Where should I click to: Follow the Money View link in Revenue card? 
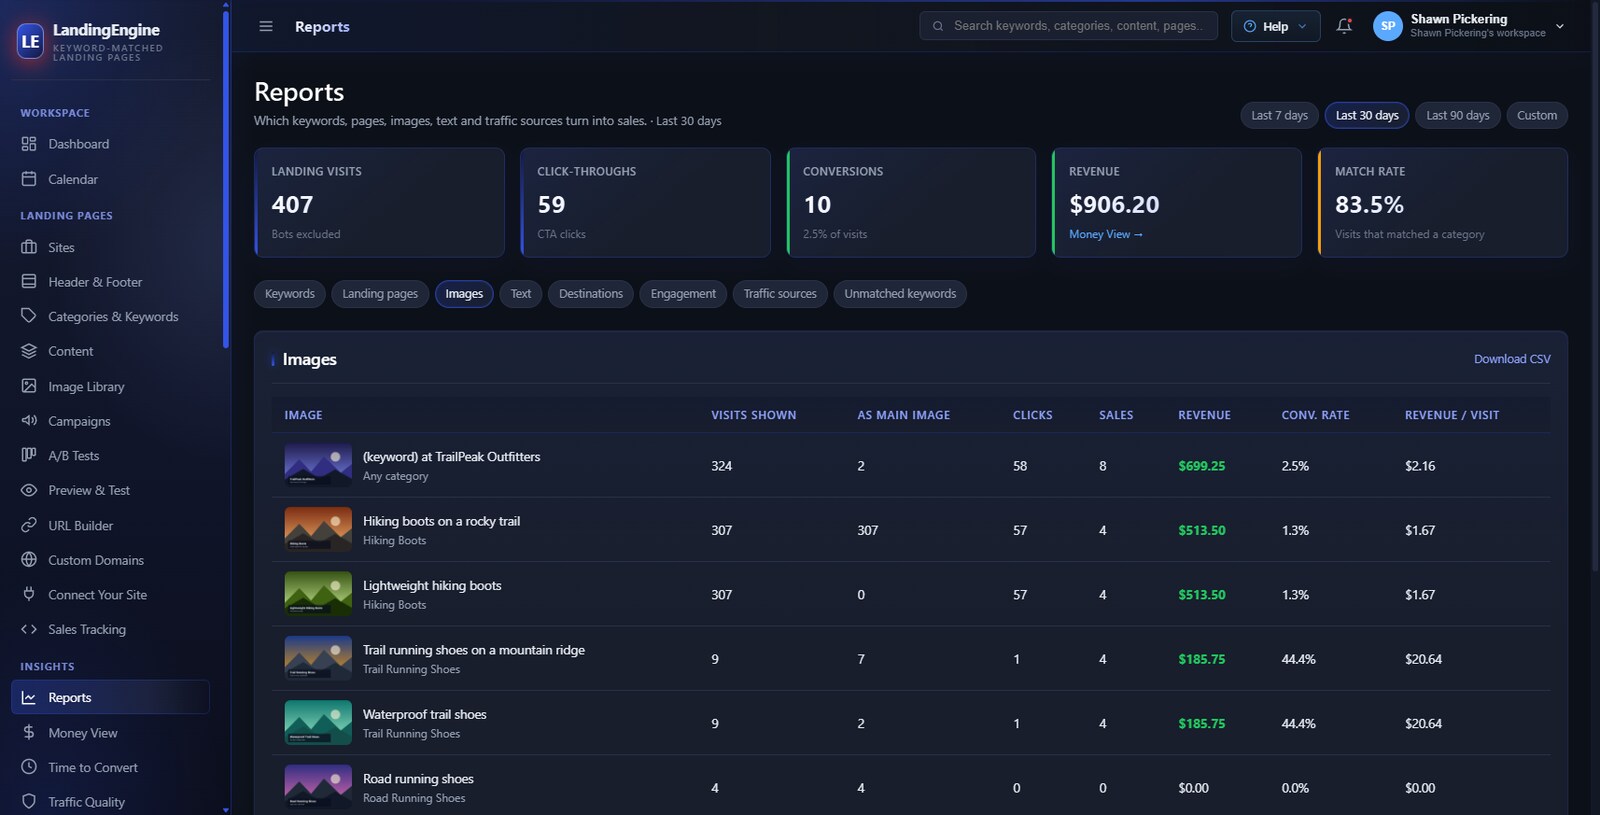click(1106, 234)
